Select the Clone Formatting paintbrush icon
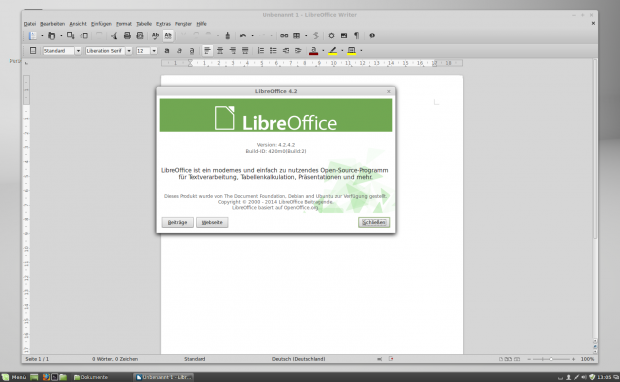 click(227, 36)
